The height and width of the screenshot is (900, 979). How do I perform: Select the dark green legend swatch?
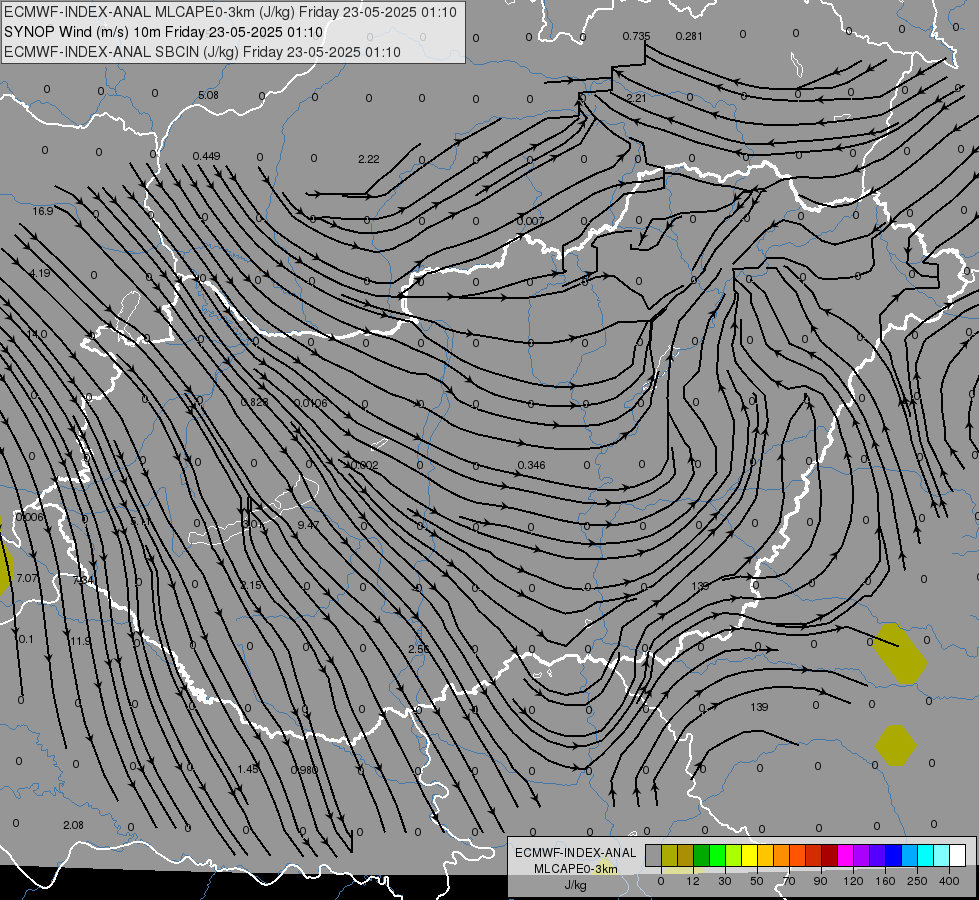(x=702, y=855)
